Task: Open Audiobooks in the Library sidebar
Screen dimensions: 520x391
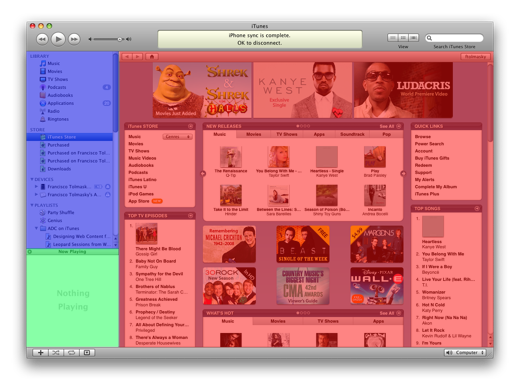Action: click(x=60, y=95)
